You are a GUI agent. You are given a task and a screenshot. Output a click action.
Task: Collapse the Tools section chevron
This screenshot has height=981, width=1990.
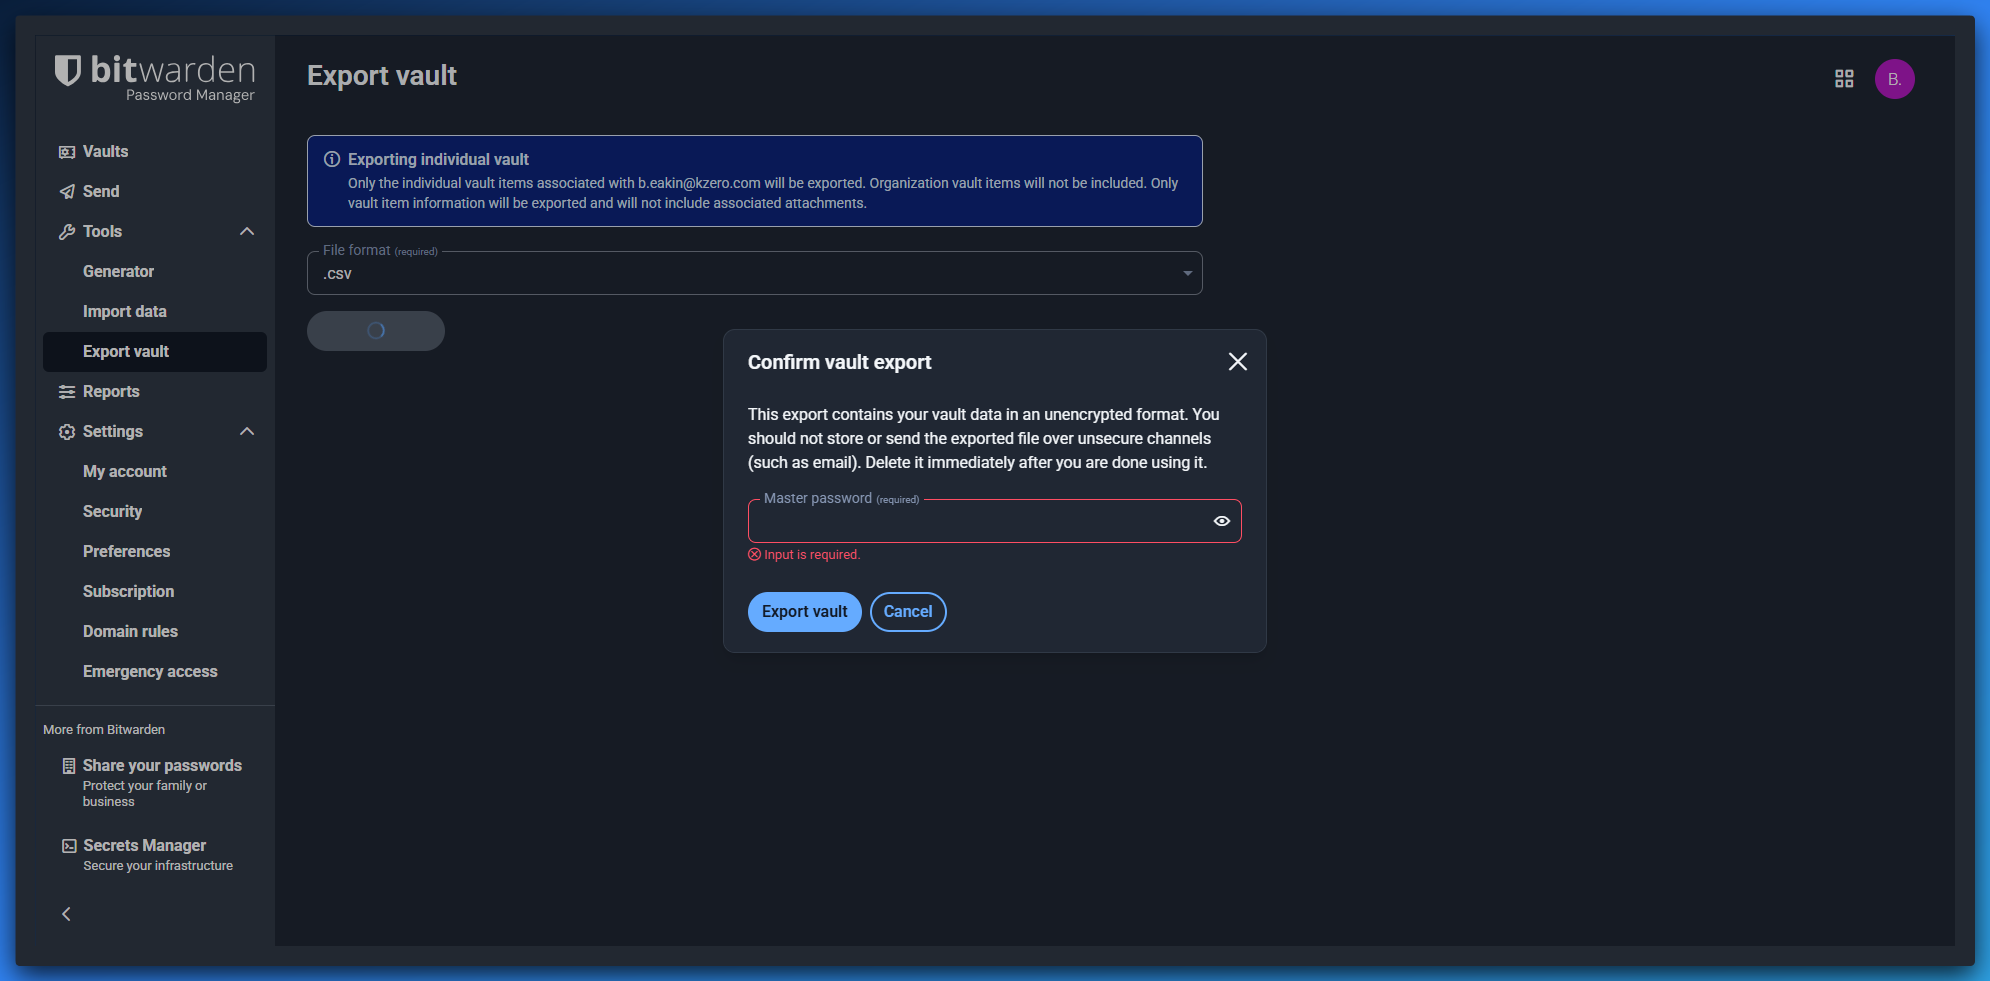(247, 232)
